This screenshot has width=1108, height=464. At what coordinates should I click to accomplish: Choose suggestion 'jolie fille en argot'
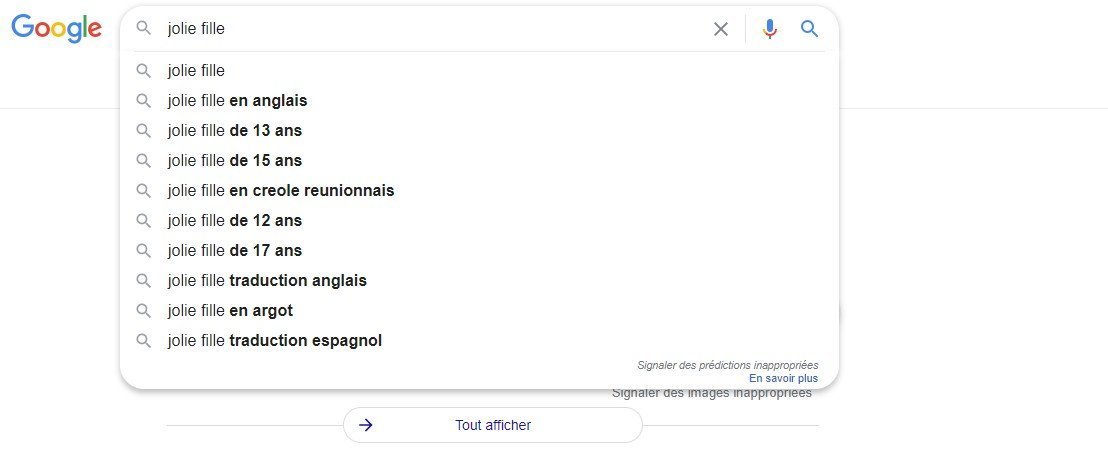point(480,311)
